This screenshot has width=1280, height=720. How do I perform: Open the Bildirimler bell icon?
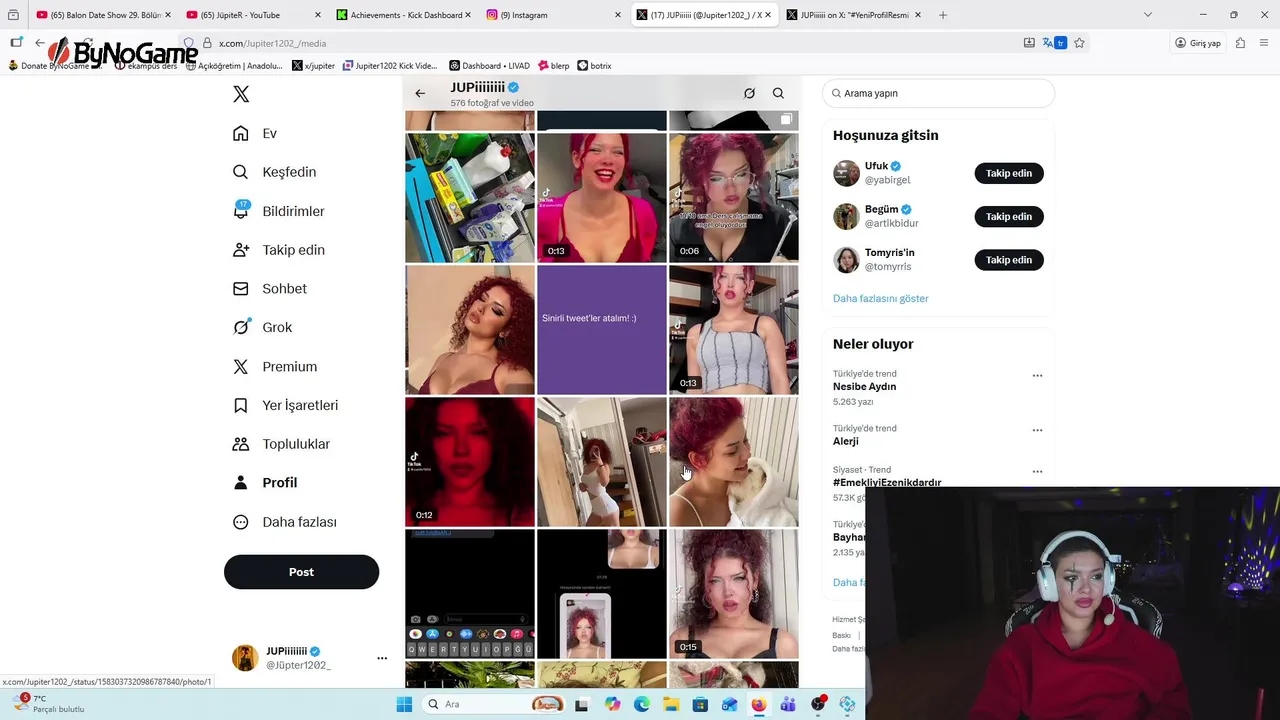[x=240, y=210]
